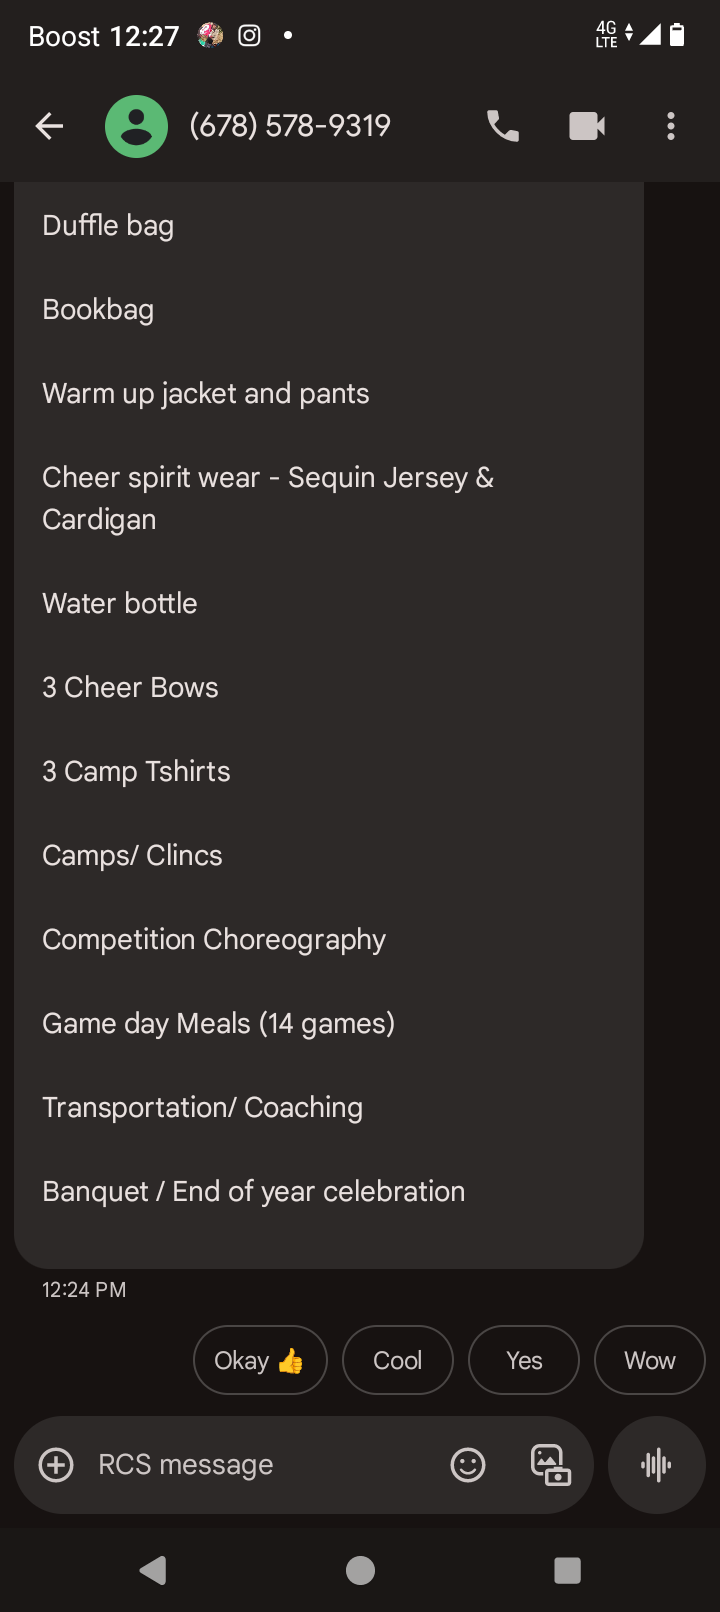720x1612 pixels.
Task: Tap the phone number (678) 578-9319 title
Action: (x=290, y=126)
